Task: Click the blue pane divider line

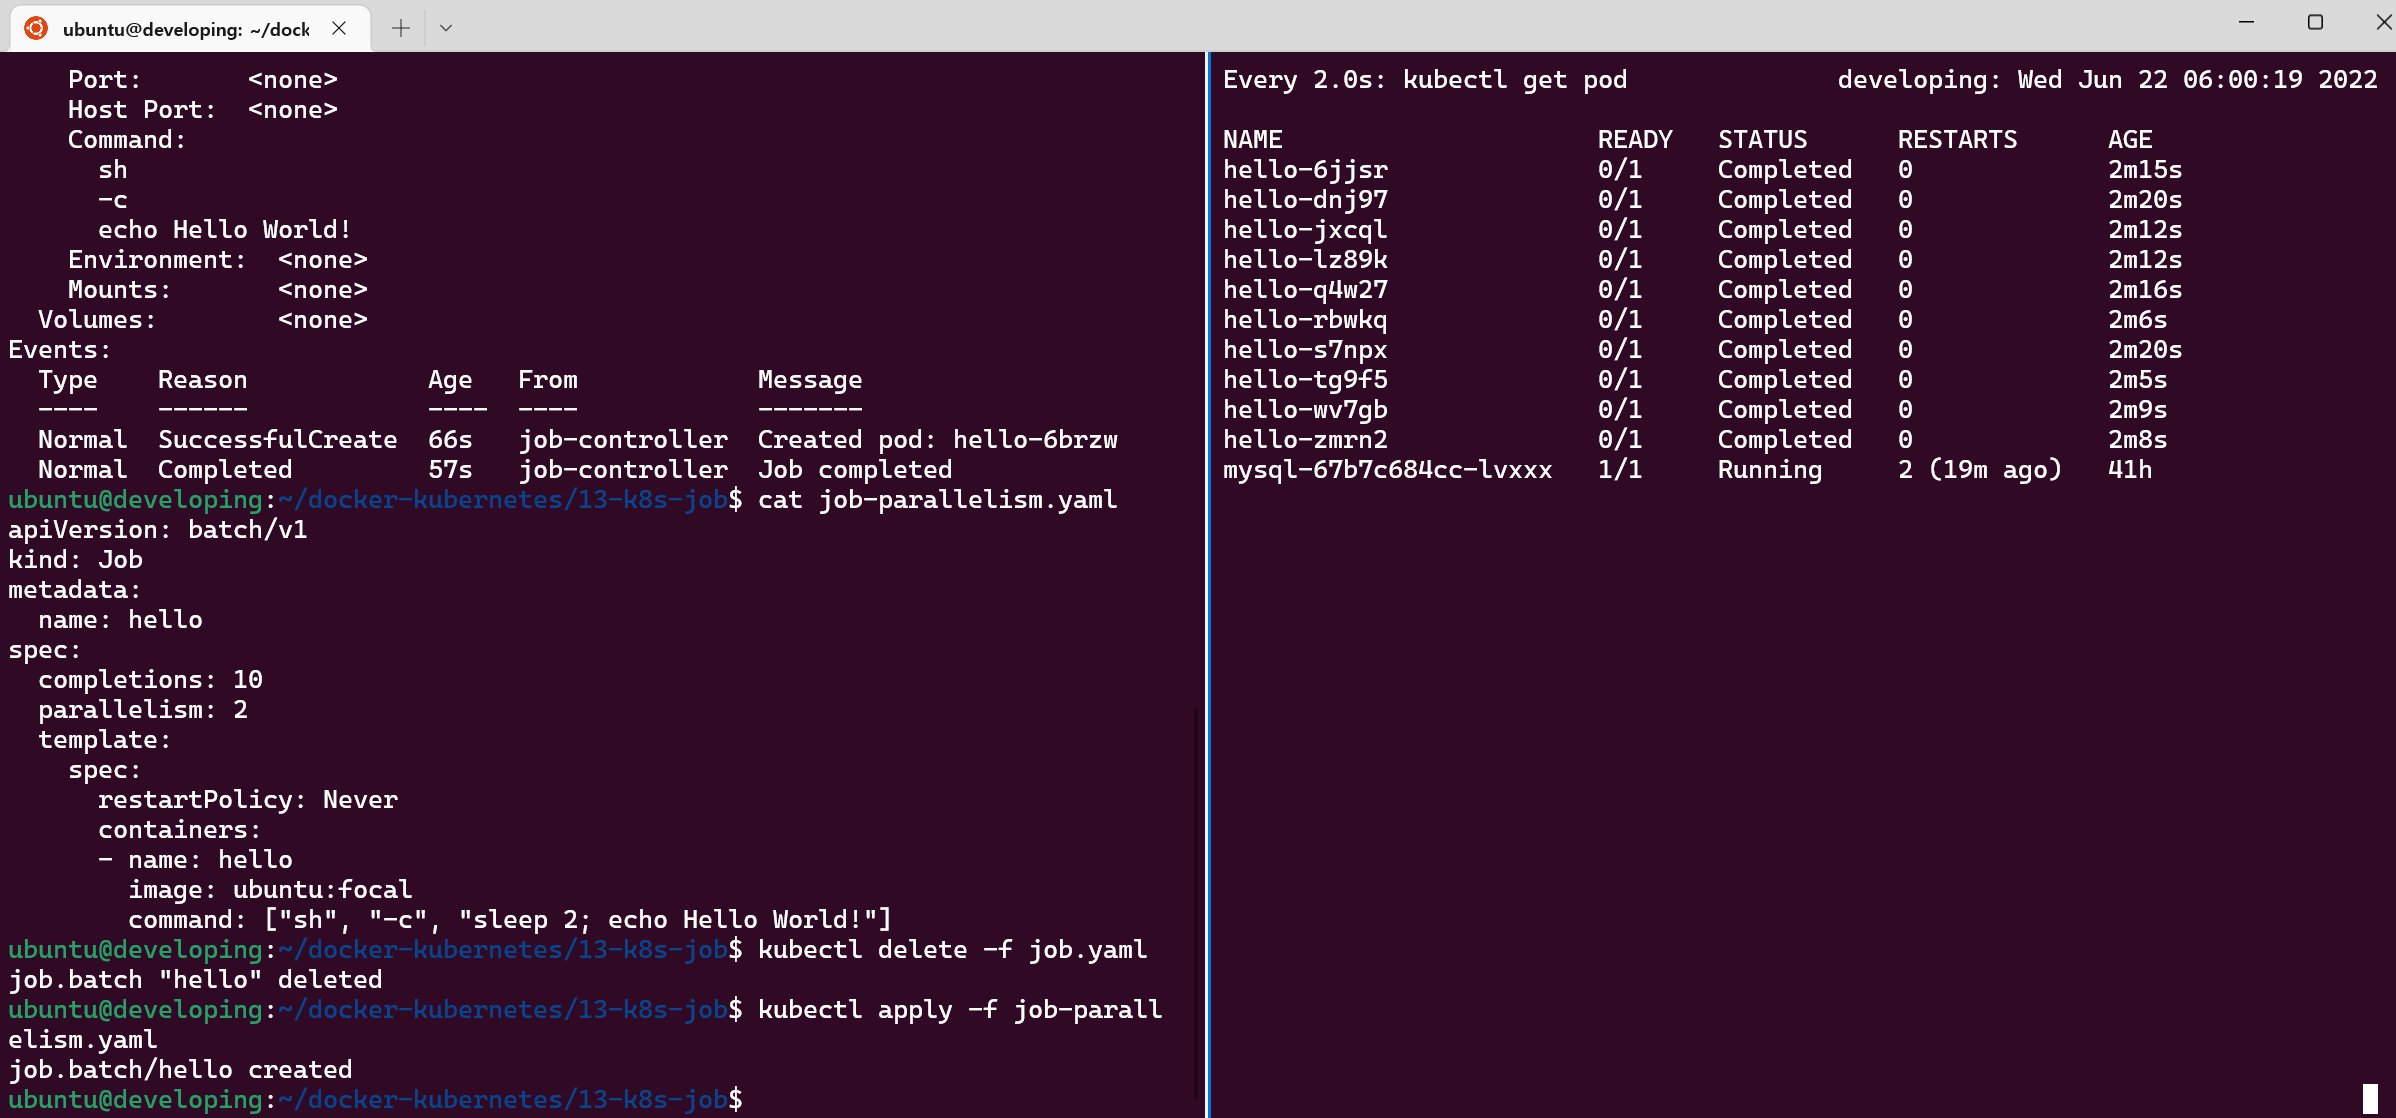Action: [x=1207, y=600]
